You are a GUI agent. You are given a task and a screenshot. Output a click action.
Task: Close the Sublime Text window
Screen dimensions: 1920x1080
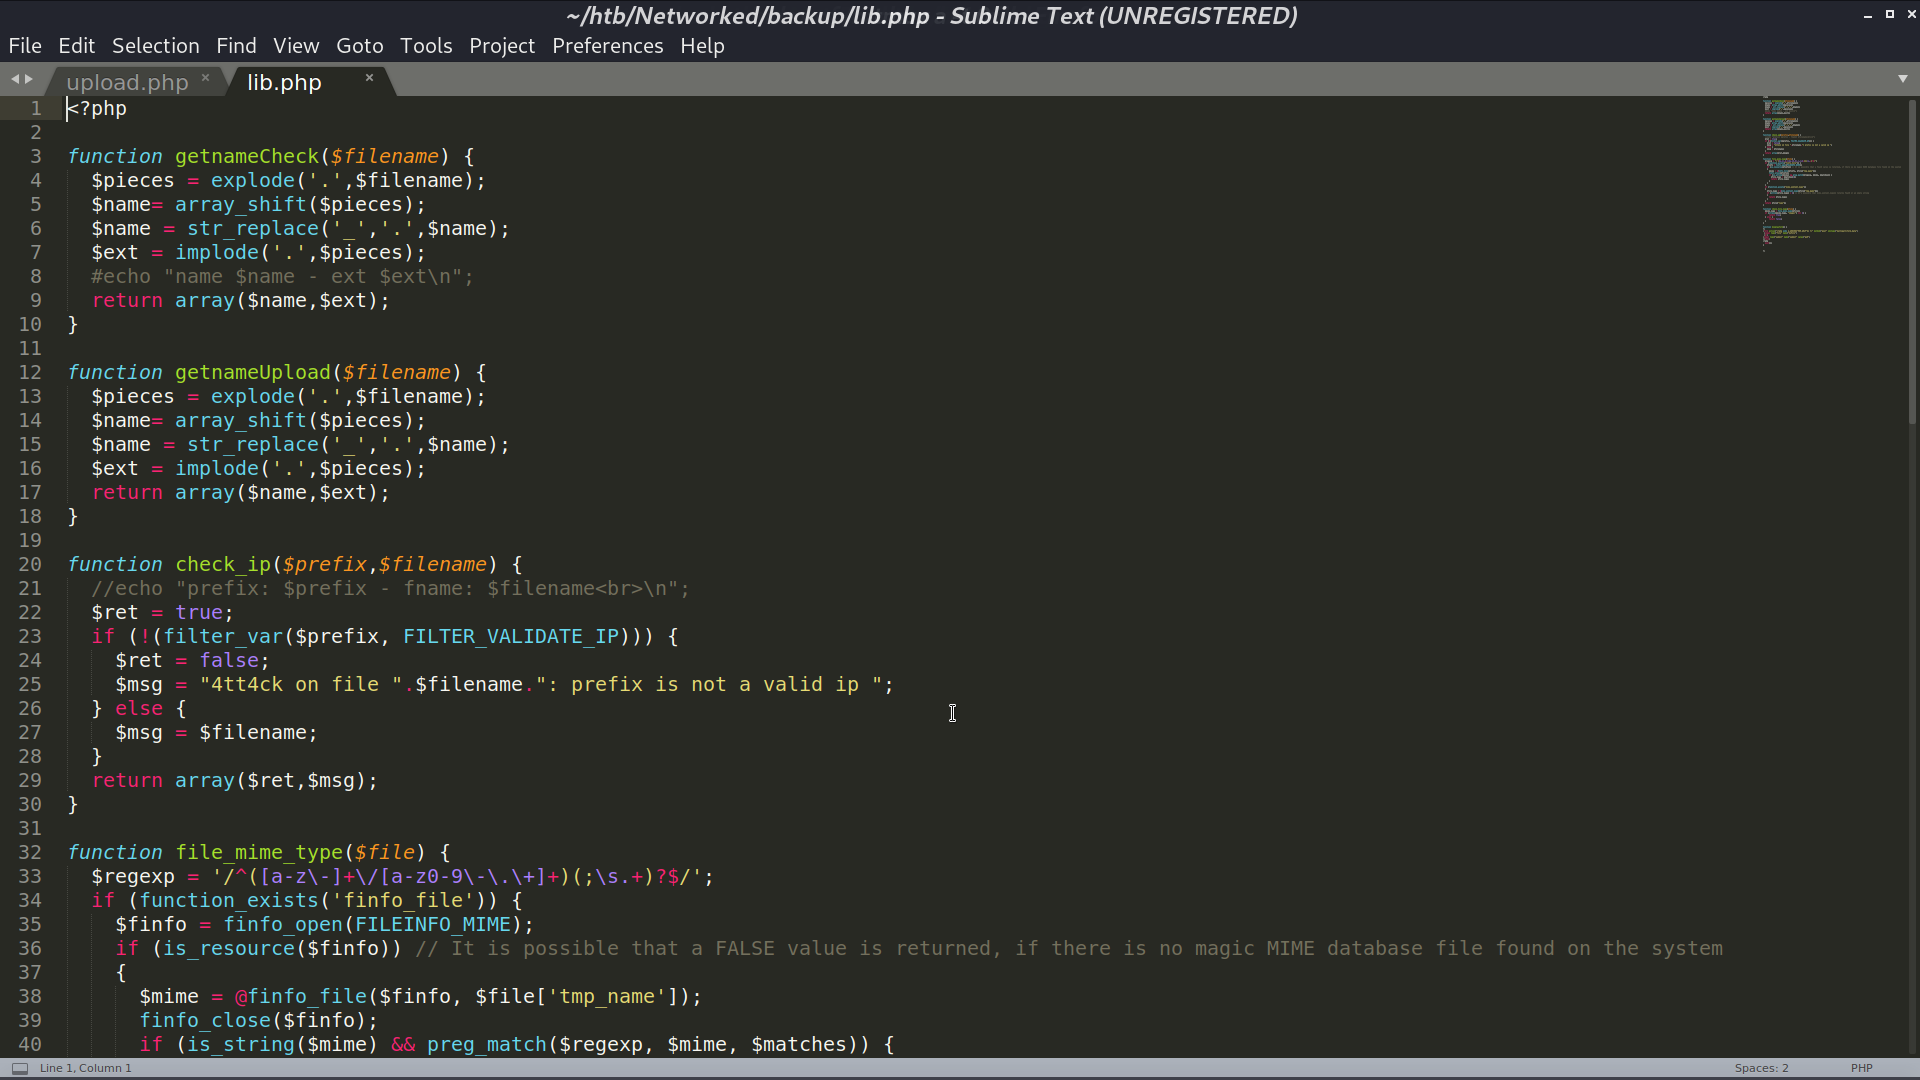[1911, 14]
